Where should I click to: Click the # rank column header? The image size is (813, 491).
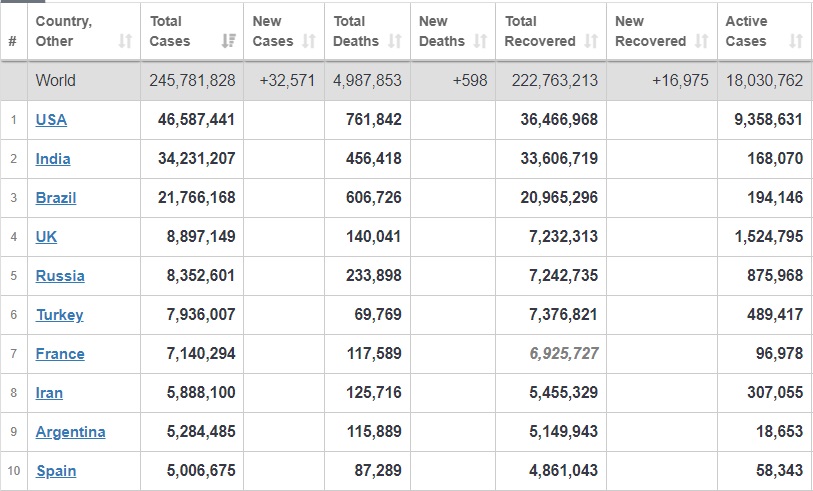click(x=12, y=41)
